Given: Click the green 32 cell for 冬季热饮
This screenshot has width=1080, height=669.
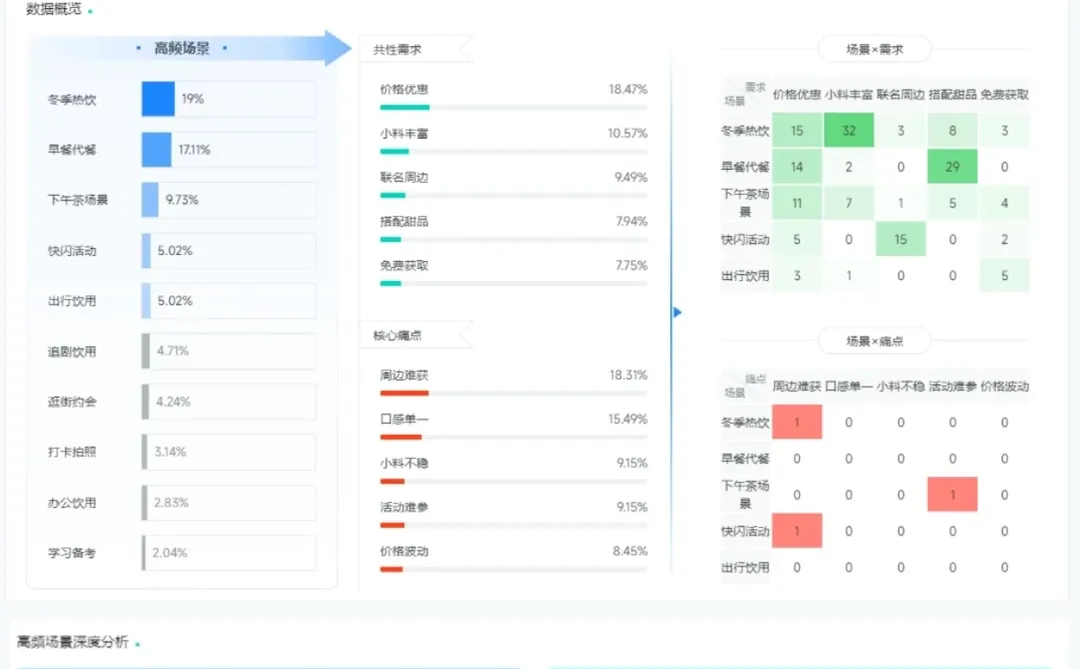Looking at the screenshot, I should [x=849, y=130].
